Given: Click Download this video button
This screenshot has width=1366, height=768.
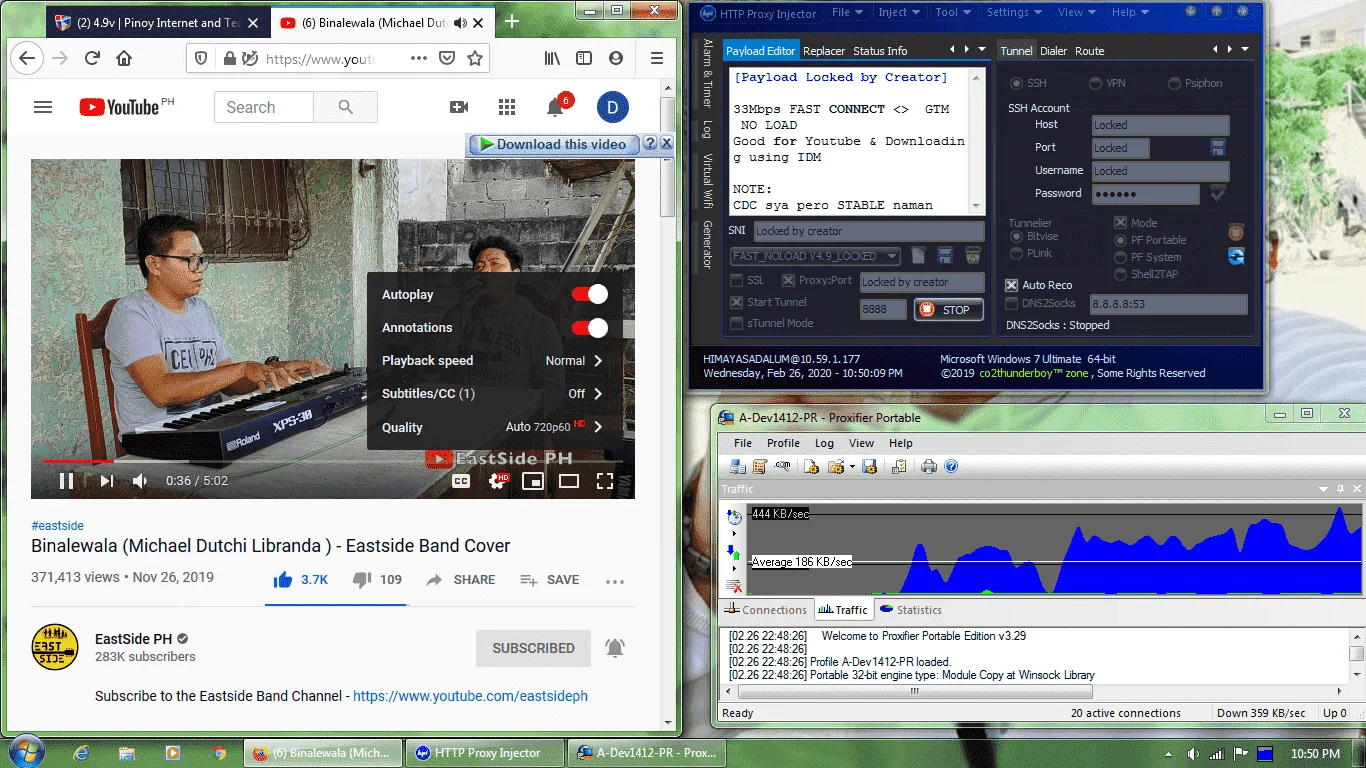Looking at the screenshot, I should coord(553,144).
